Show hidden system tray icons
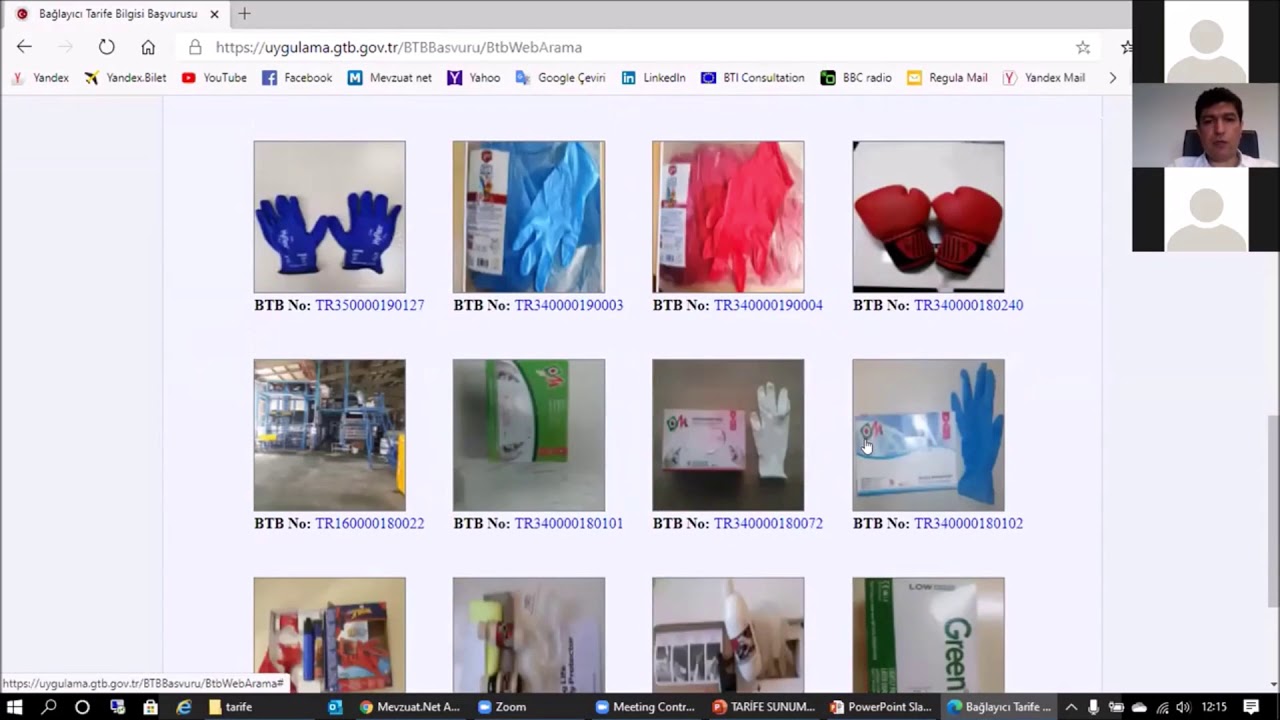Screen dimensions: 1280x720 pyautogui.click(x=1070, y=707)
